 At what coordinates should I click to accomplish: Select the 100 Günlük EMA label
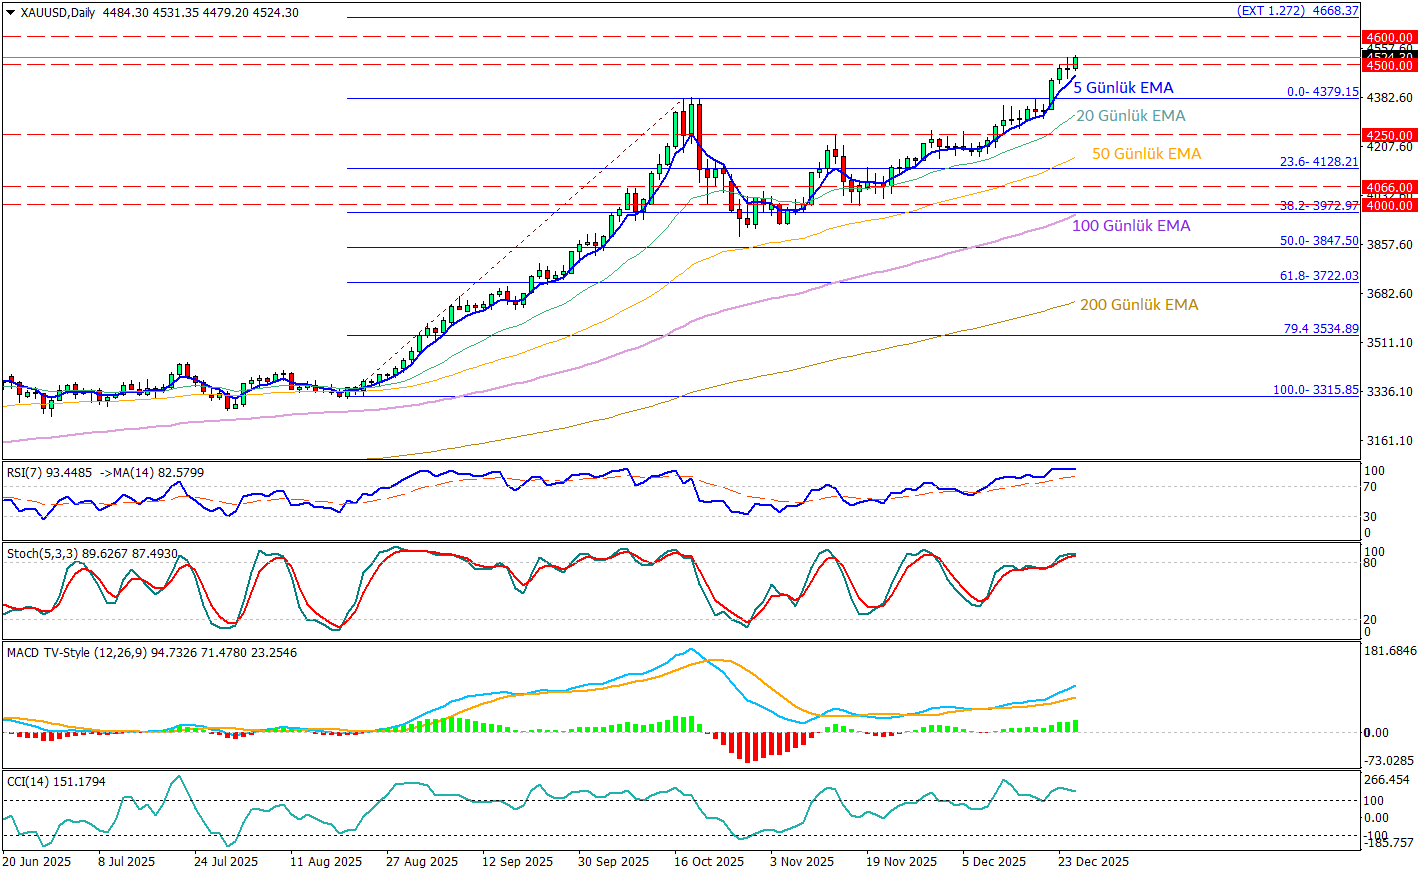tap(1131, 226)
